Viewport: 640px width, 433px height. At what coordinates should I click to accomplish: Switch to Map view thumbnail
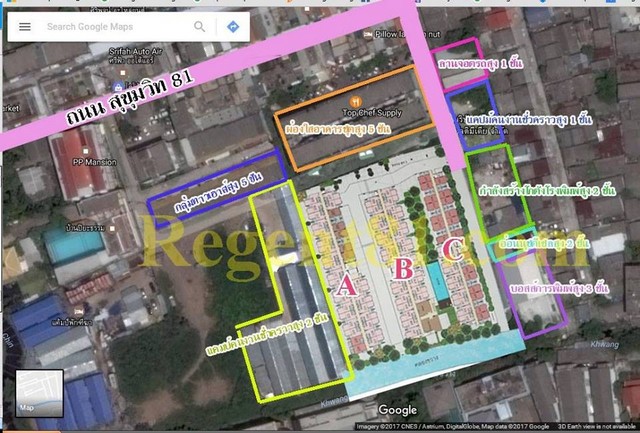point(39,393)
